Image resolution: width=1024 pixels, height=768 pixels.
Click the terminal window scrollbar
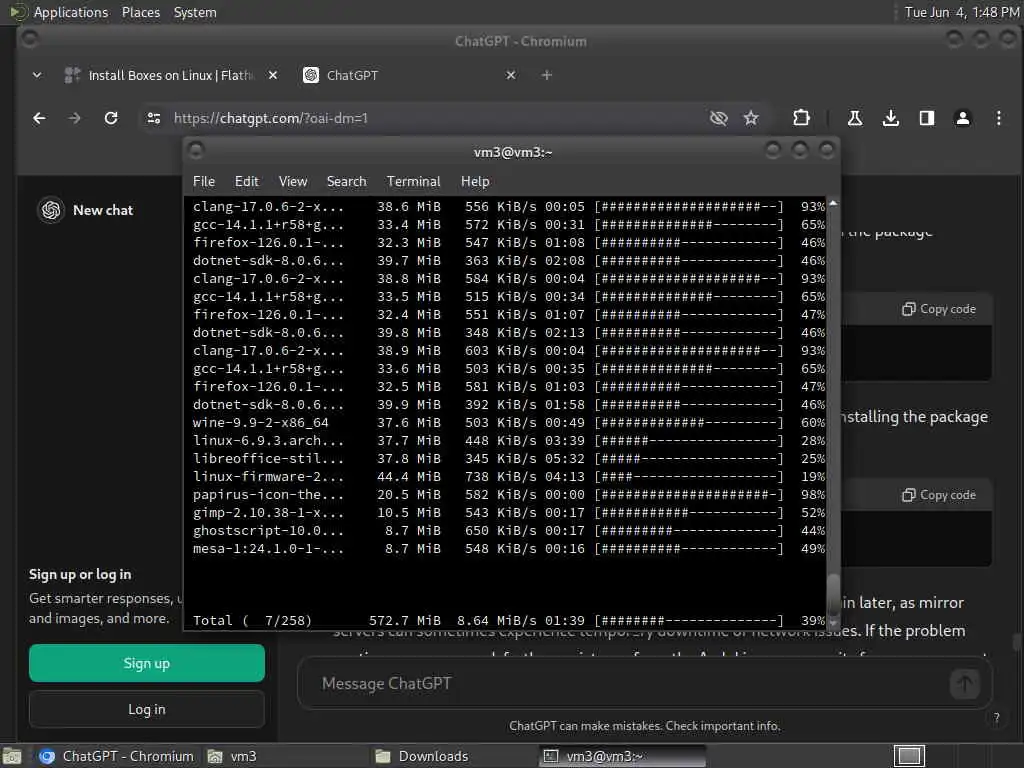[833, 592]
